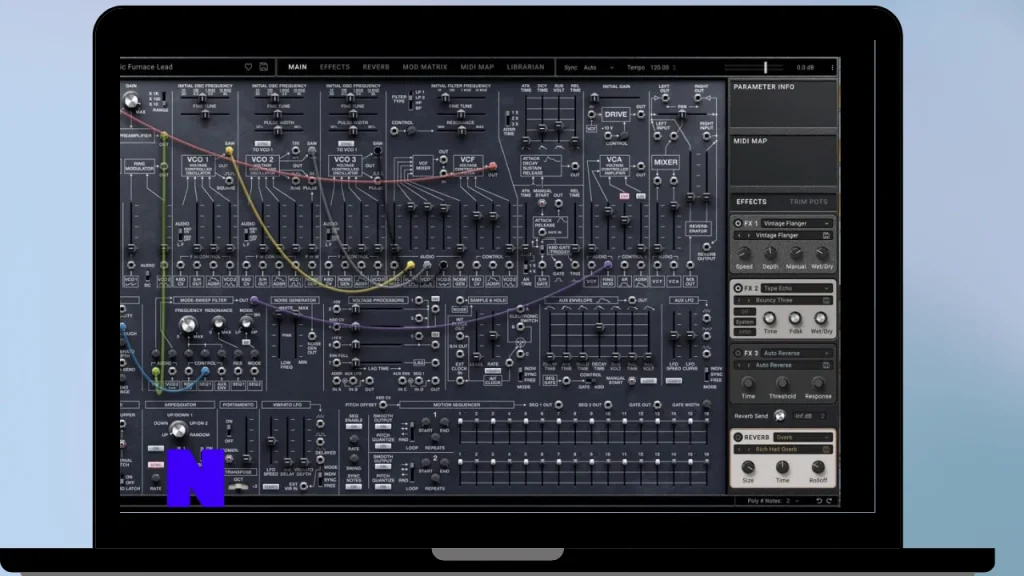This screenshot has height=576, width=1024.
Task: Go to previous Vintage Flanger preset
Action: (x=739, y=235)
